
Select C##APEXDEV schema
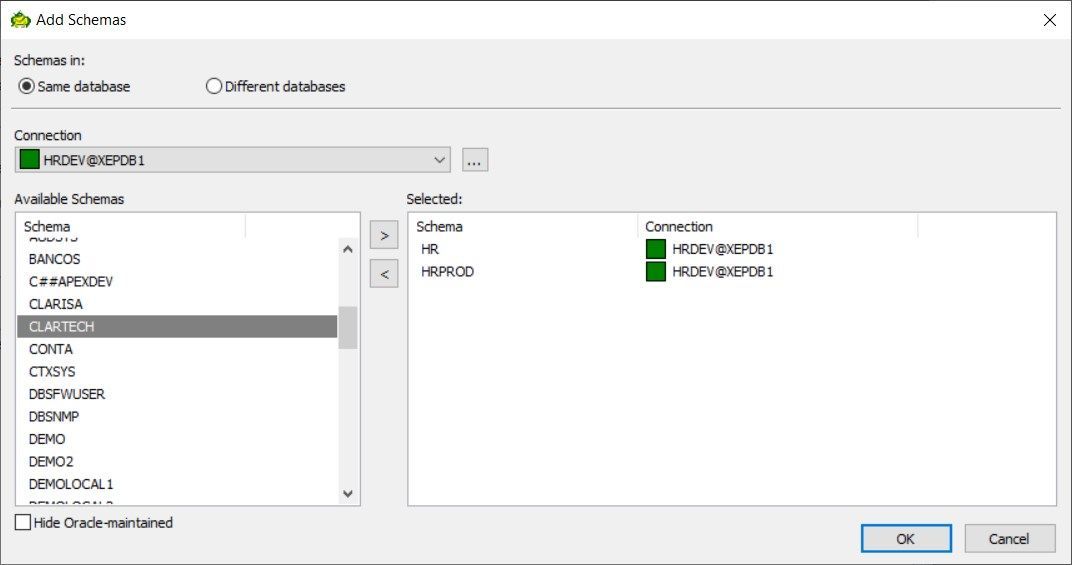pos(177,282)
